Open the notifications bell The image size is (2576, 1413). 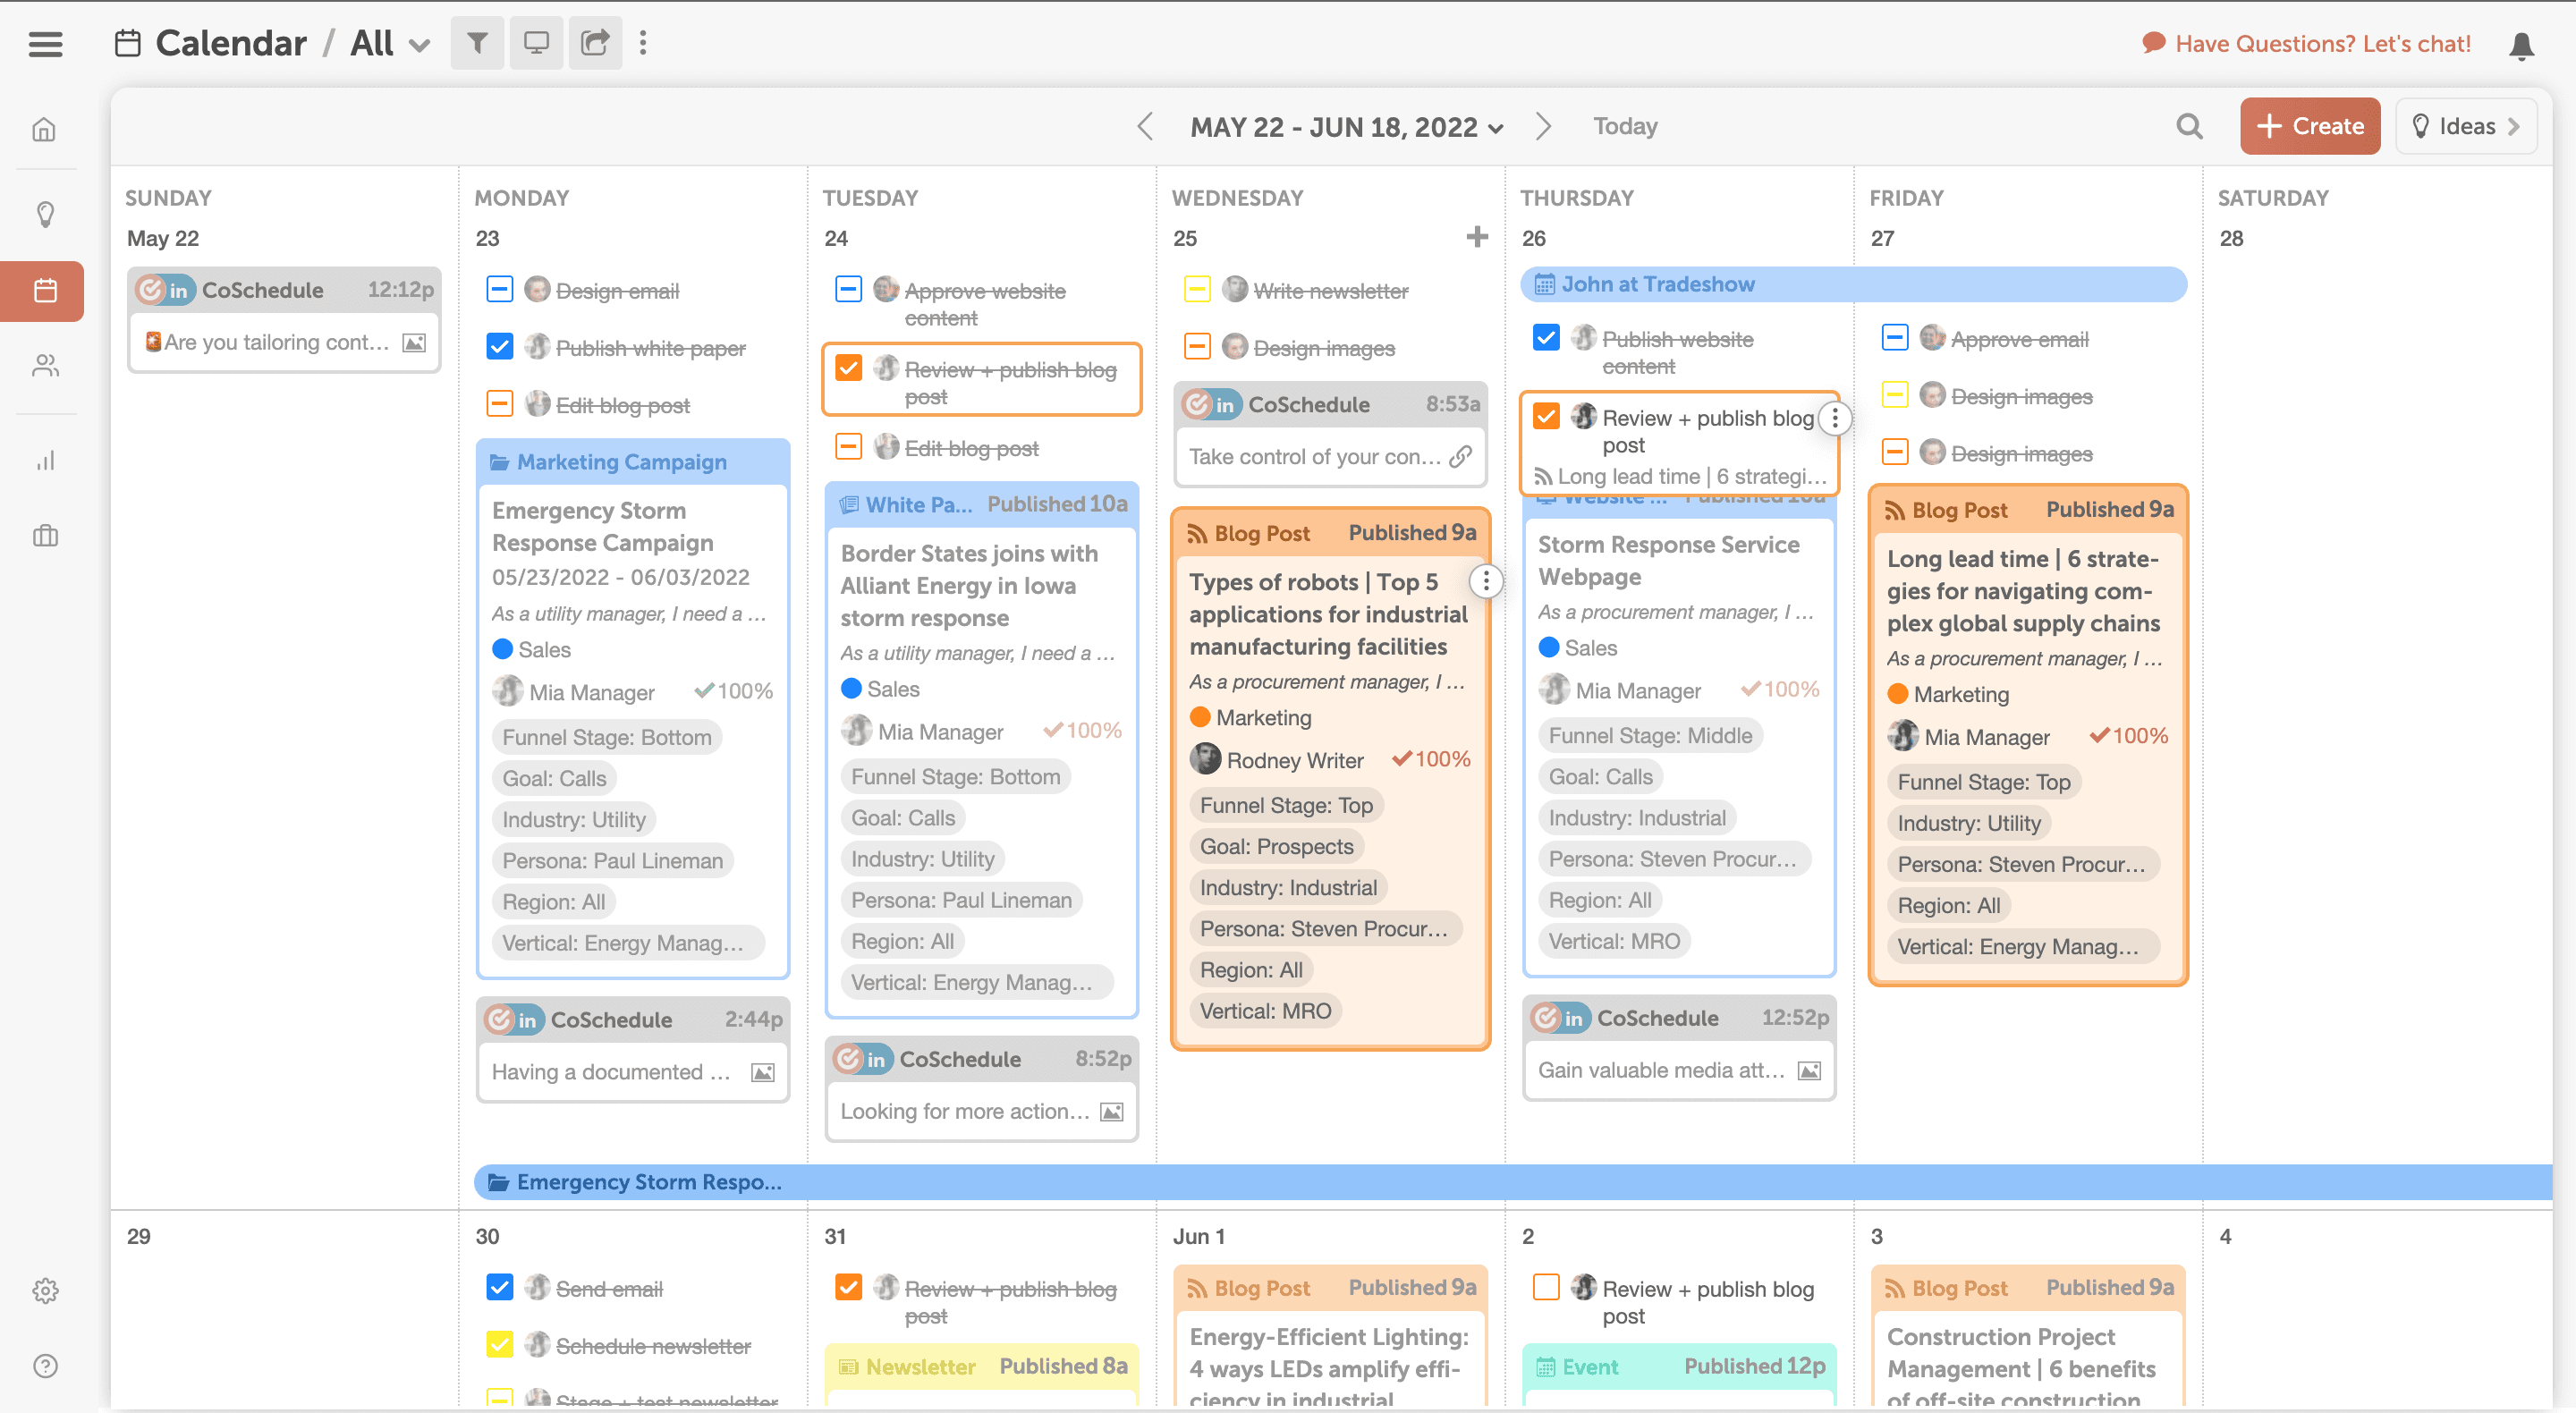click(2521, 45)
